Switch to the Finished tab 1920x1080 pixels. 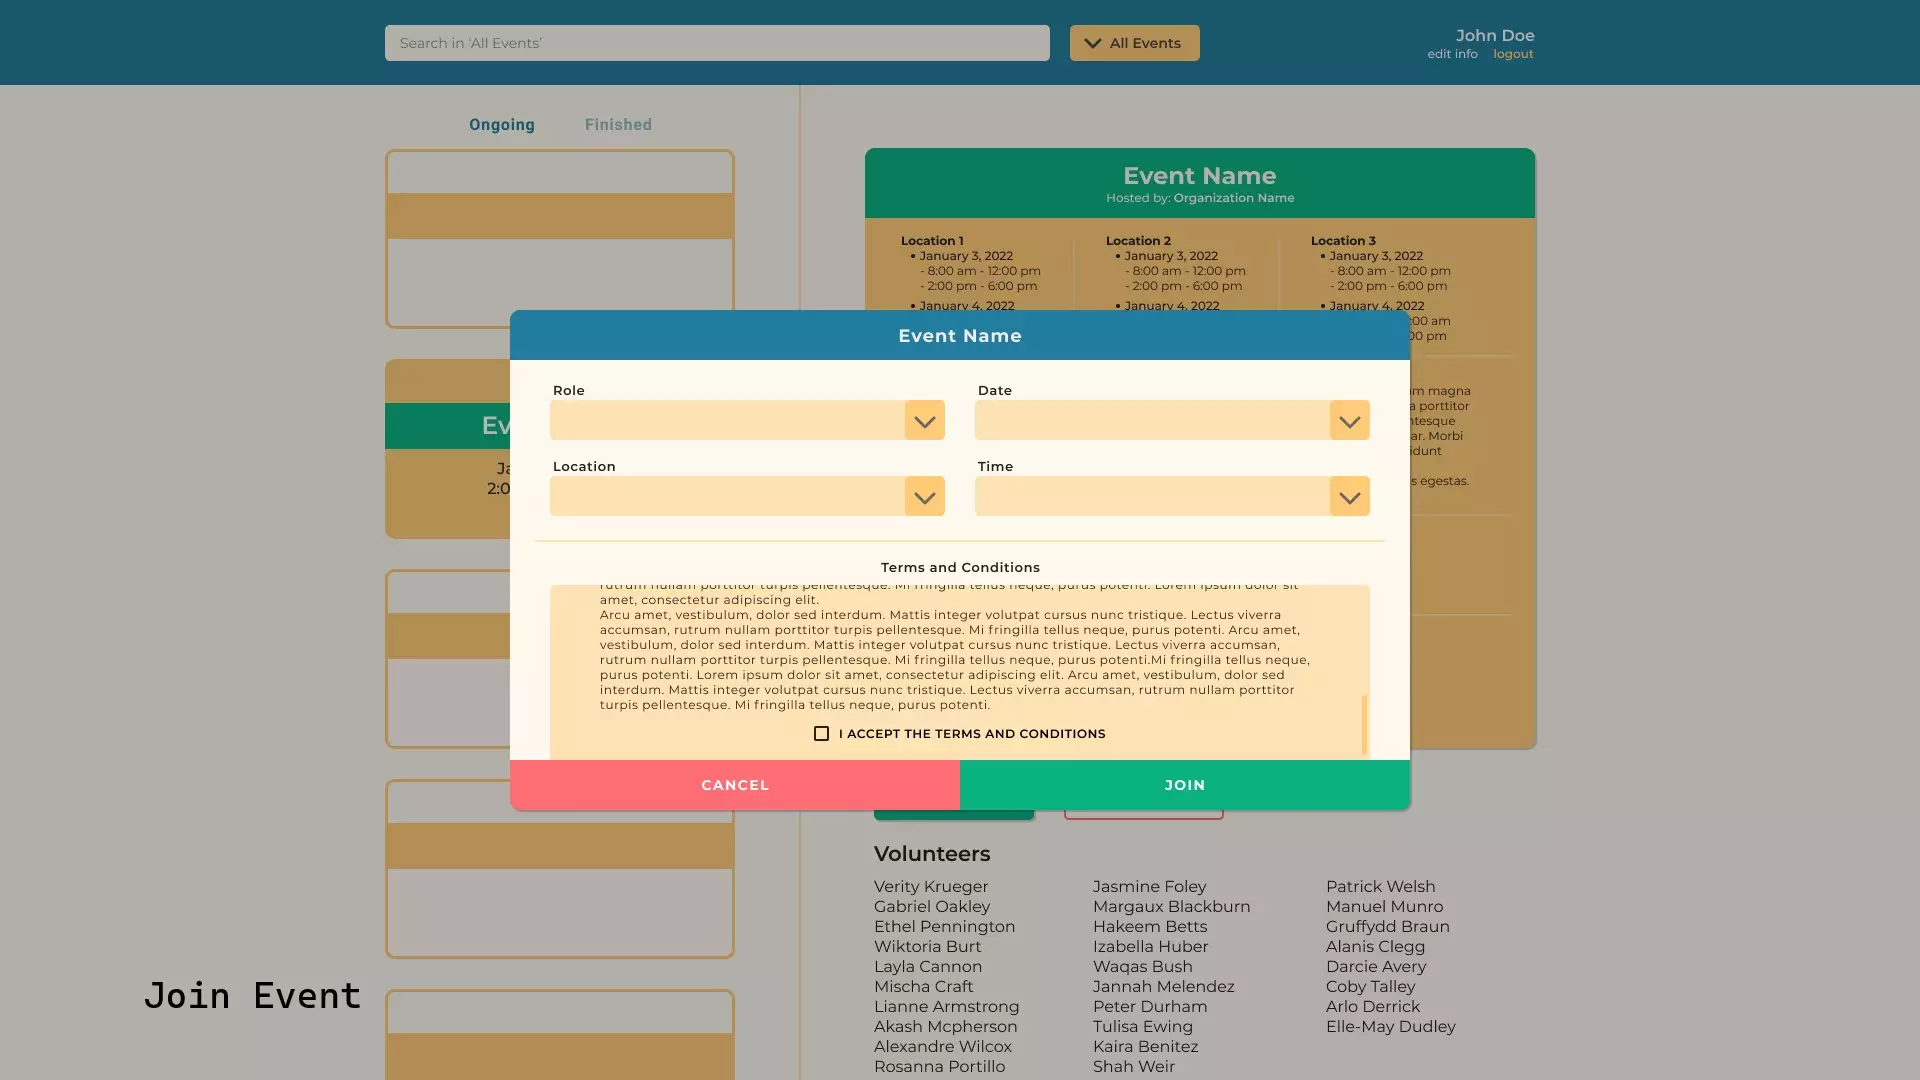coord(617,123)
